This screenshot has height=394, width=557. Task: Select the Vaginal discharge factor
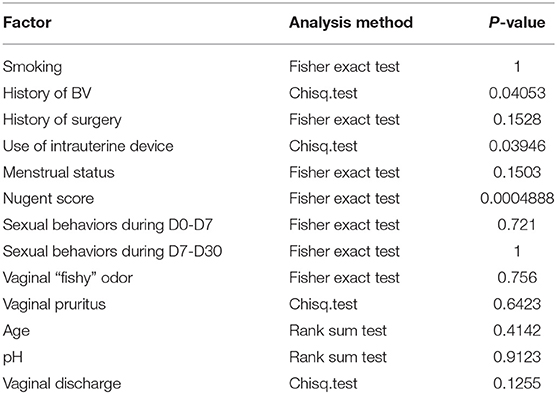coord(62,384)
